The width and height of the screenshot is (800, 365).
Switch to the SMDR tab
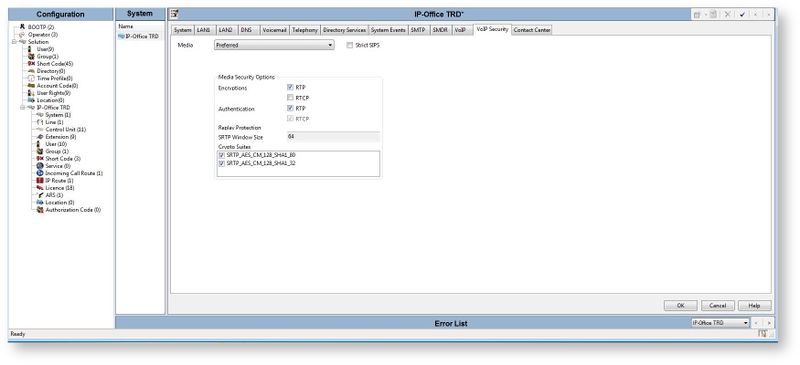(x=440, y=30)
